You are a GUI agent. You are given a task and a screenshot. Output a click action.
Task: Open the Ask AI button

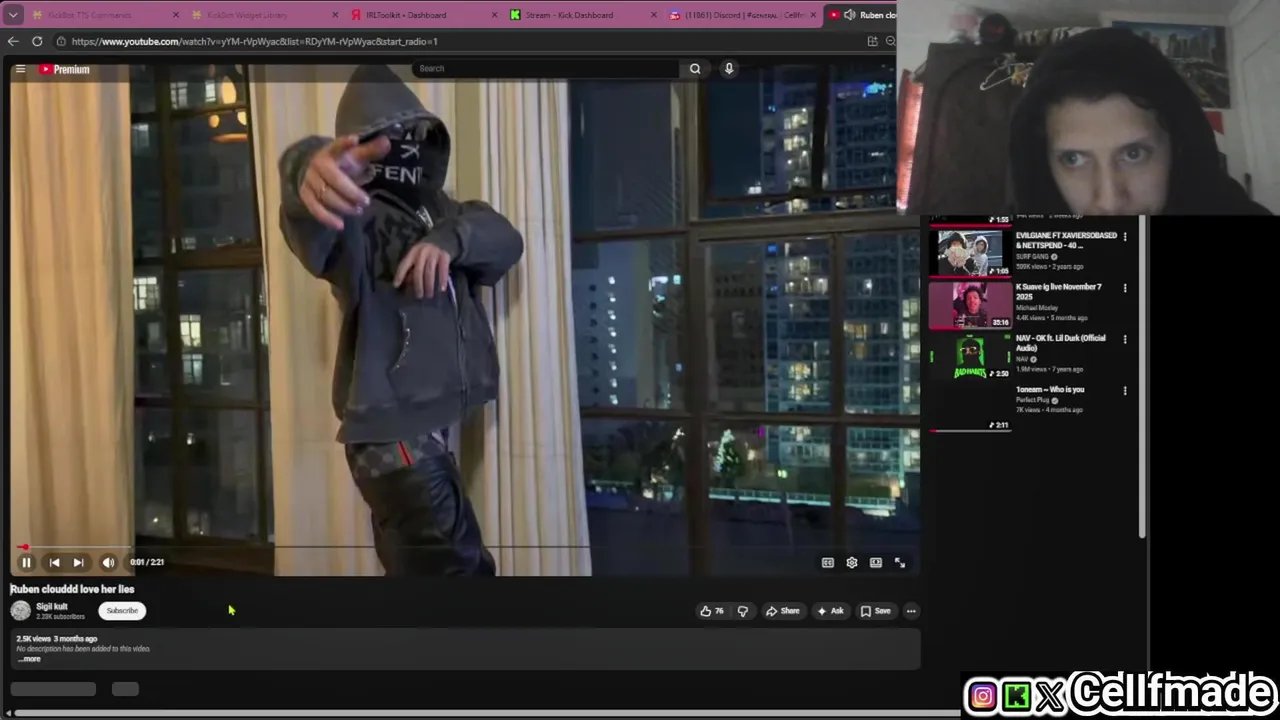831,611
